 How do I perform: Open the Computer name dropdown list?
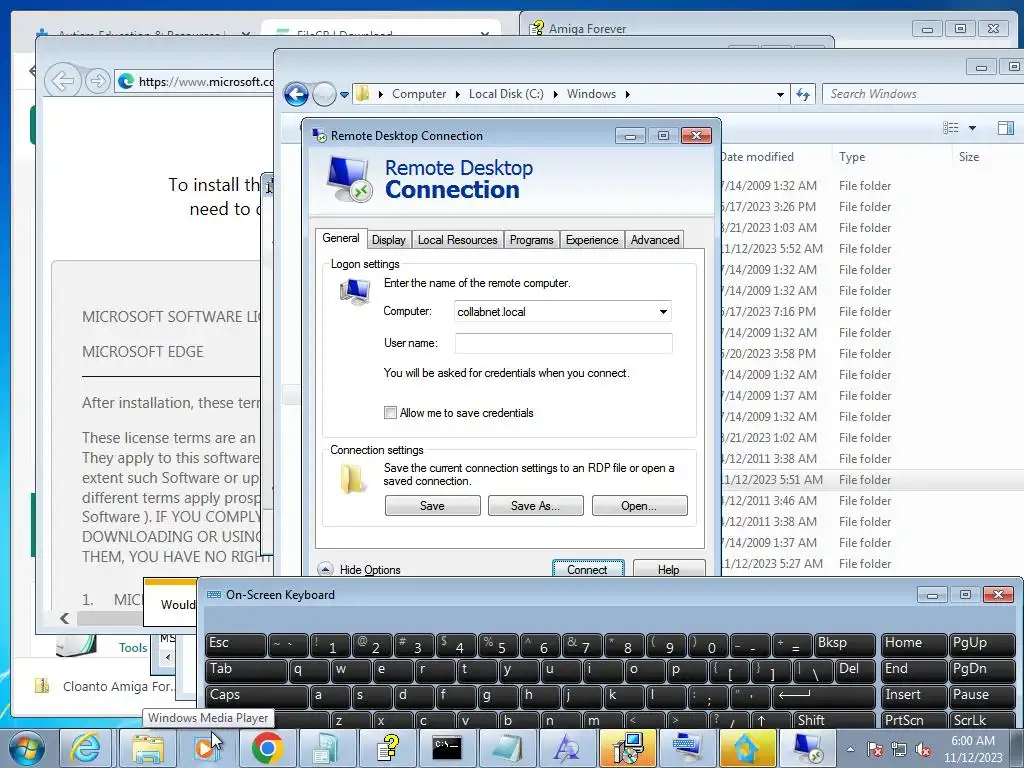(x=663, y=312)
